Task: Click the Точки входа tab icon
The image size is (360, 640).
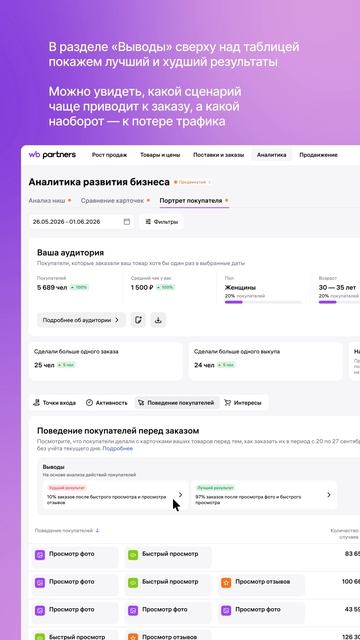Action: 37,402
